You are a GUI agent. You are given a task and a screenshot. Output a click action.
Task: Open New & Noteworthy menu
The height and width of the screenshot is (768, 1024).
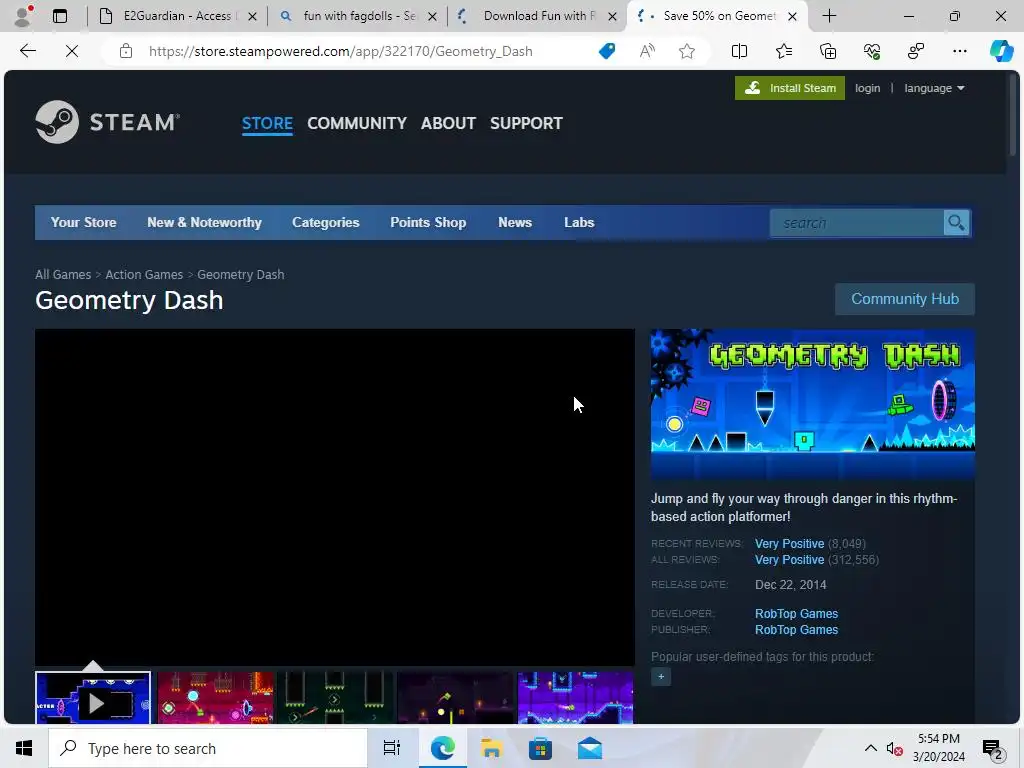pos(204,223)
